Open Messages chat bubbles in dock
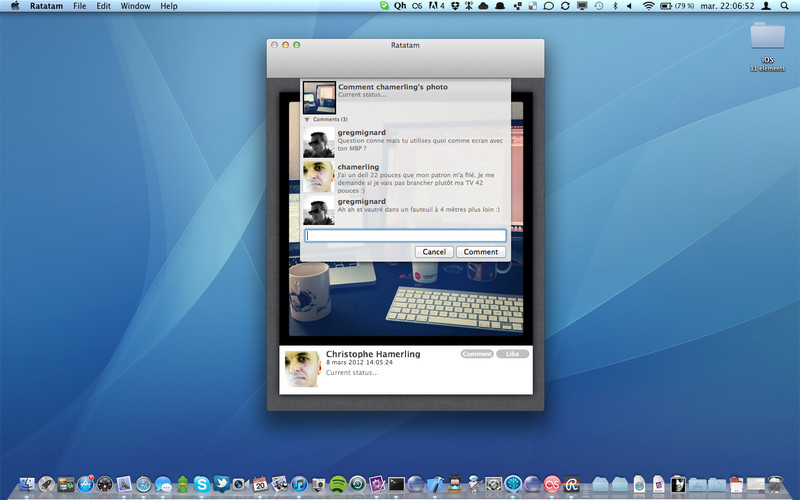This screenshot has width=800, height=500. 163,484
